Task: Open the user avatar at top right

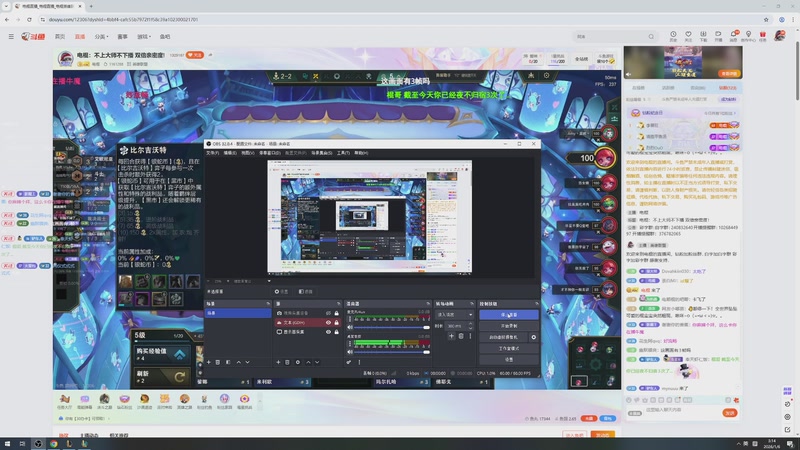Action: [780, 35]
